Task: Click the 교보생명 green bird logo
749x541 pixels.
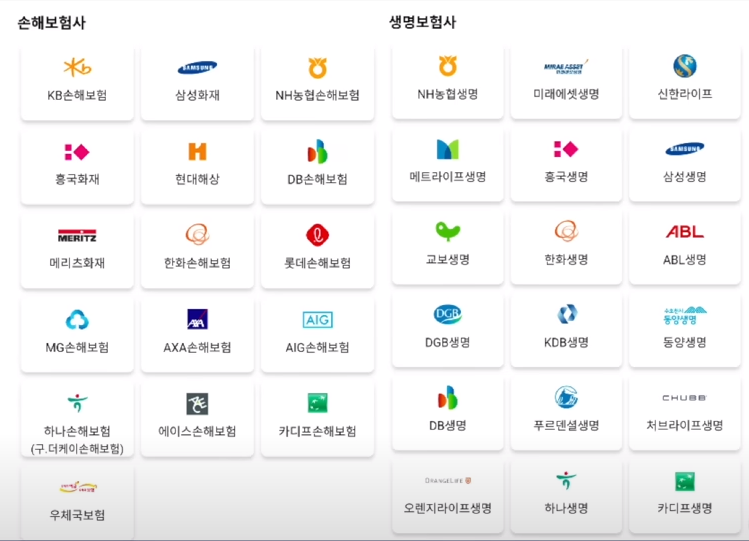Action: (448, 232)
